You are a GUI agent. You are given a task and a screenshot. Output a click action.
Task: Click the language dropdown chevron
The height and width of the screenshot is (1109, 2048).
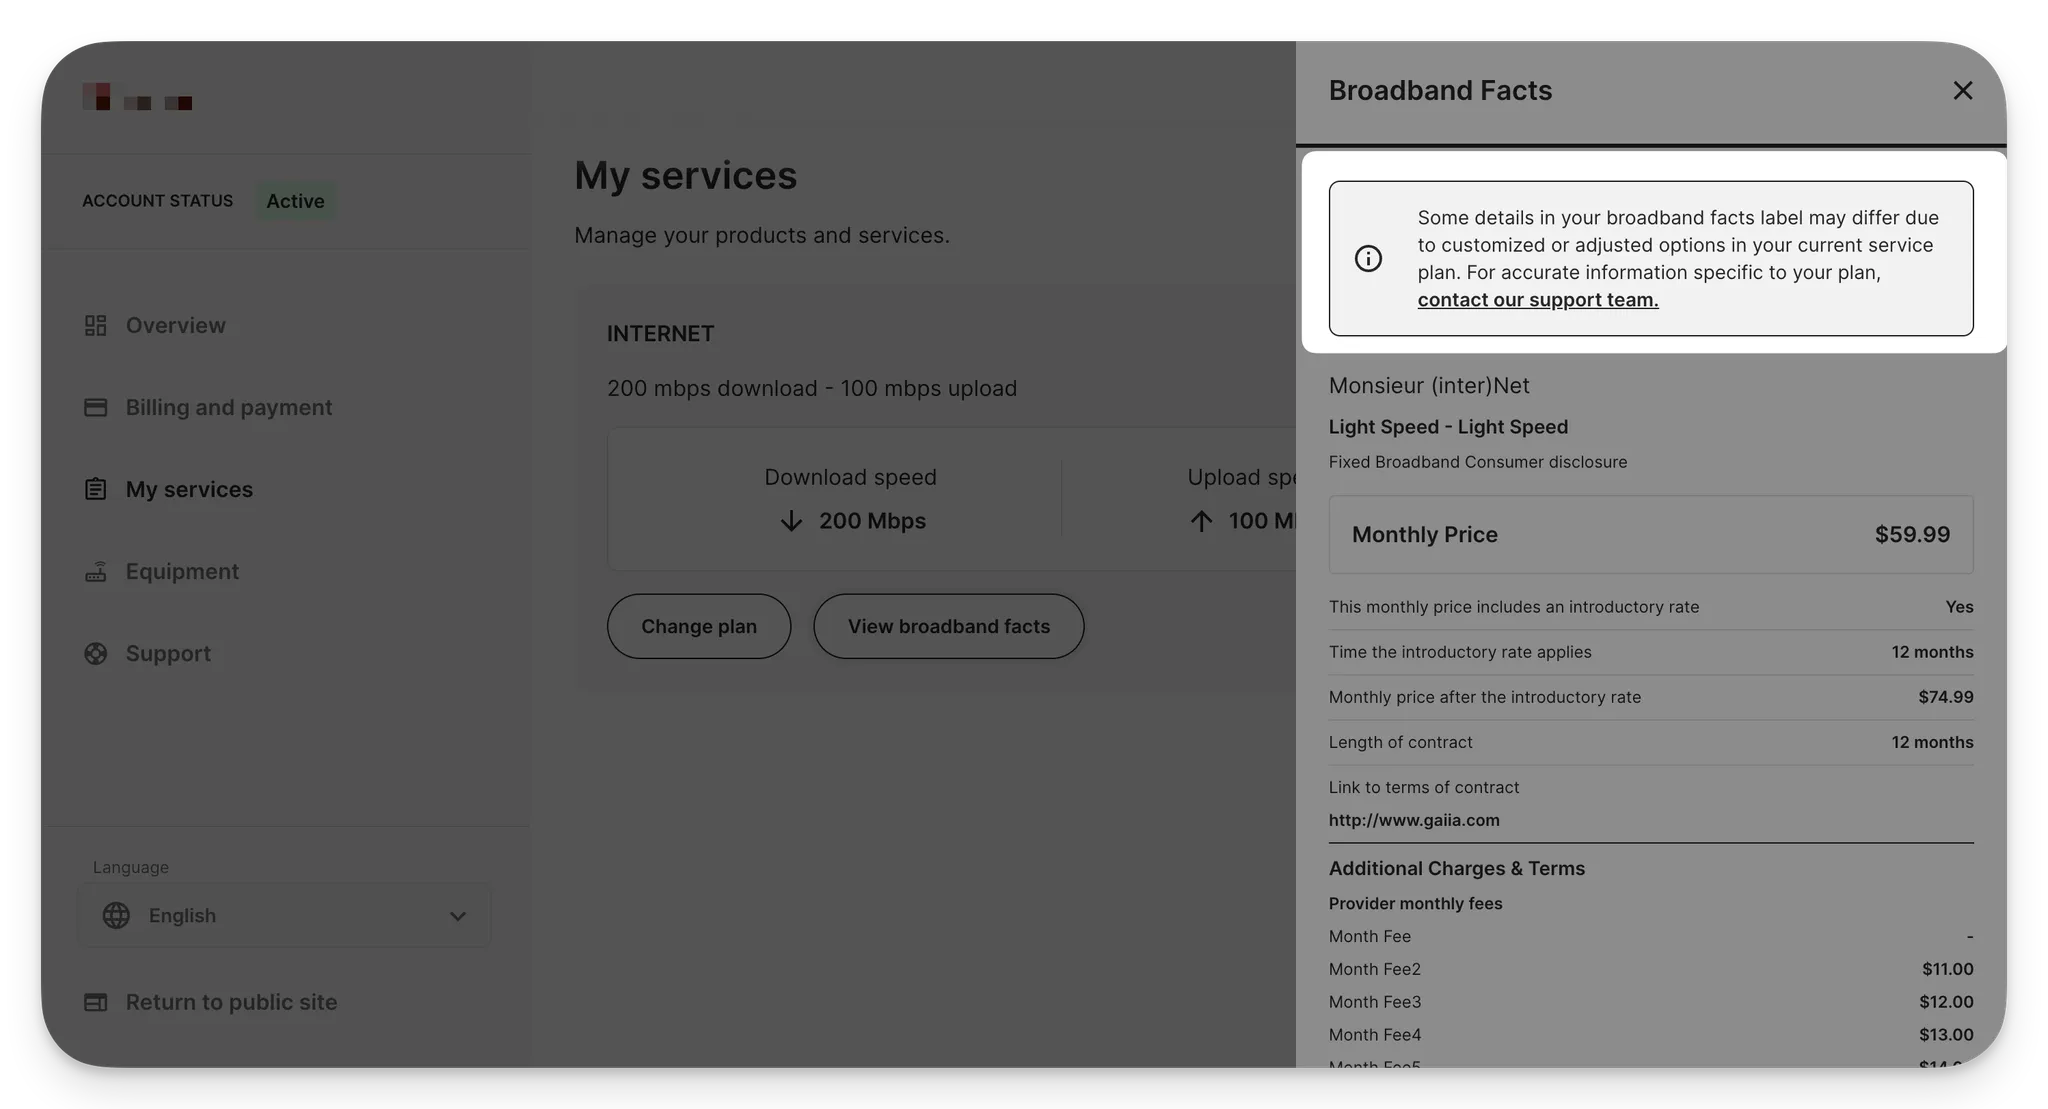(458, 917)
